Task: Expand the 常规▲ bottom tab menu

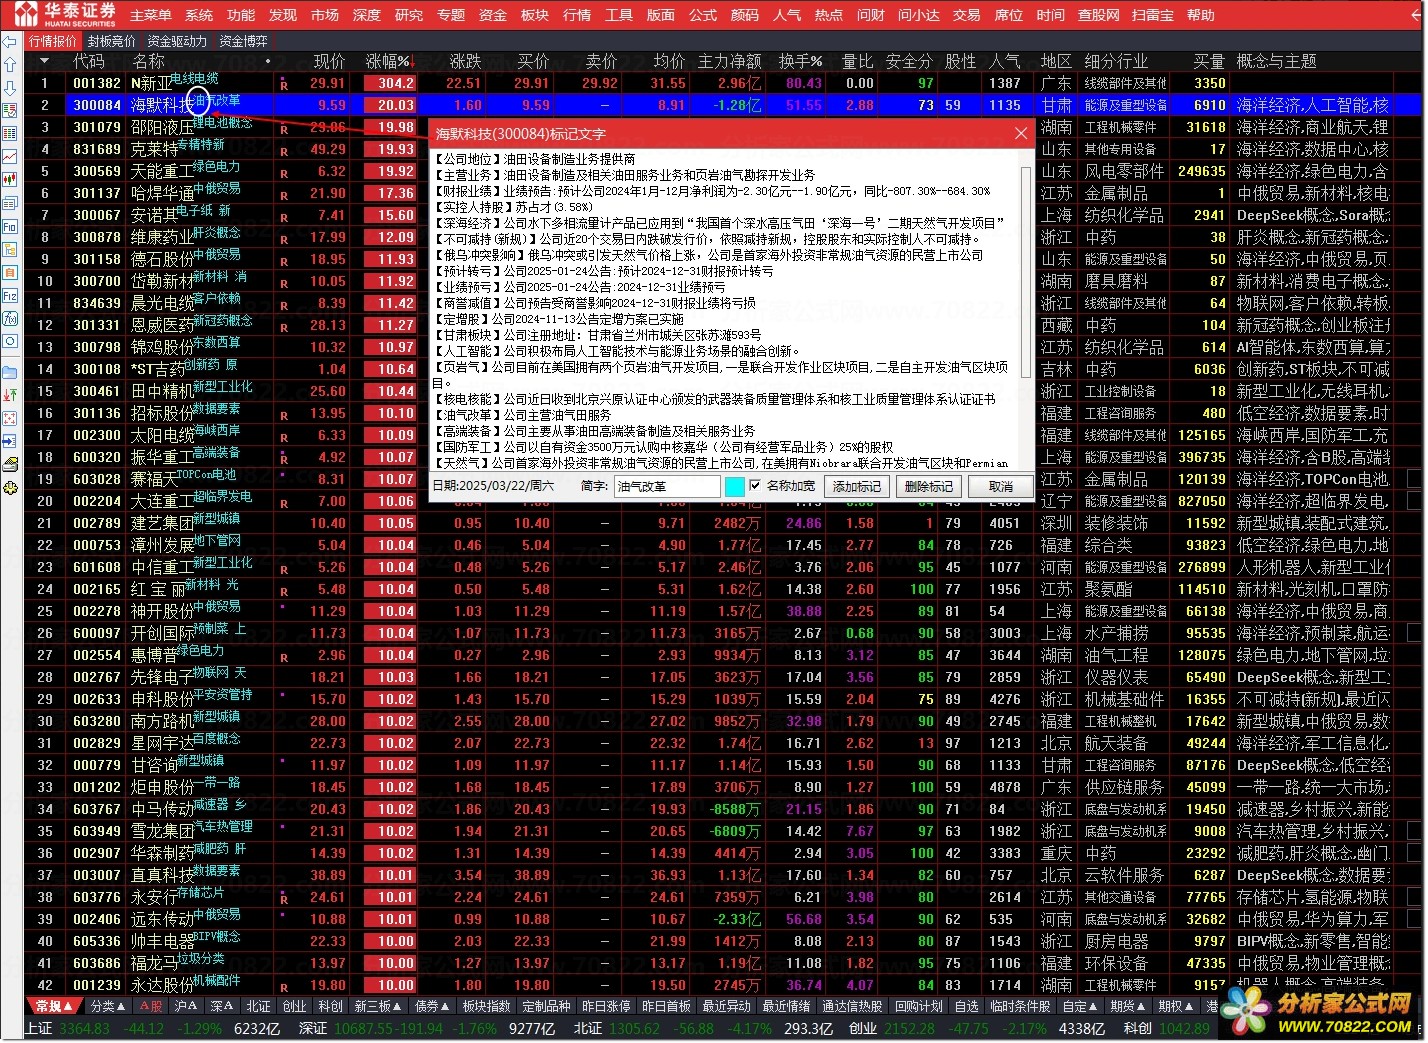Action: point(55,1006)
